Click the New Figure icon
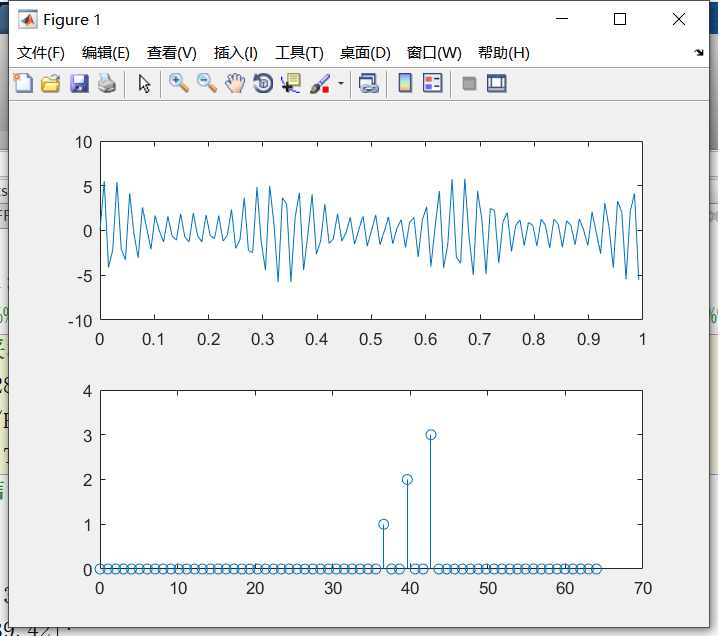The width and height of the screenshot is (718, 636). [x=23, y=84]
